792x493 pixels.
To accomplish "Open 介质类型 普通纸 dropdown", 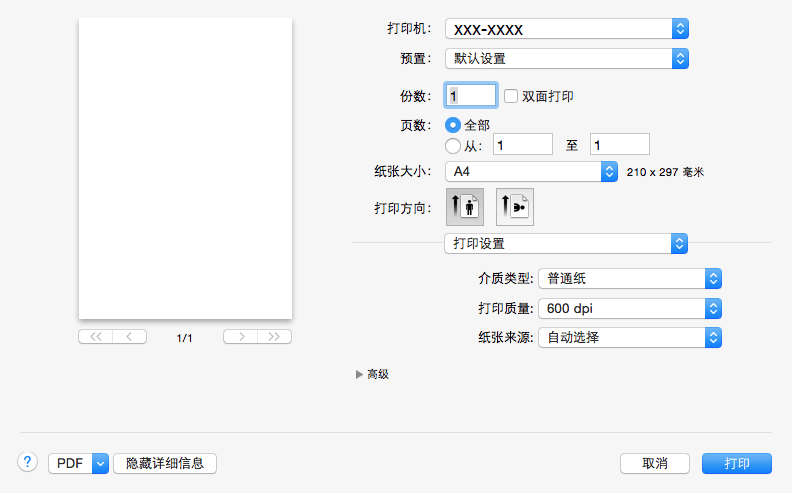I will tap(630, 278).
